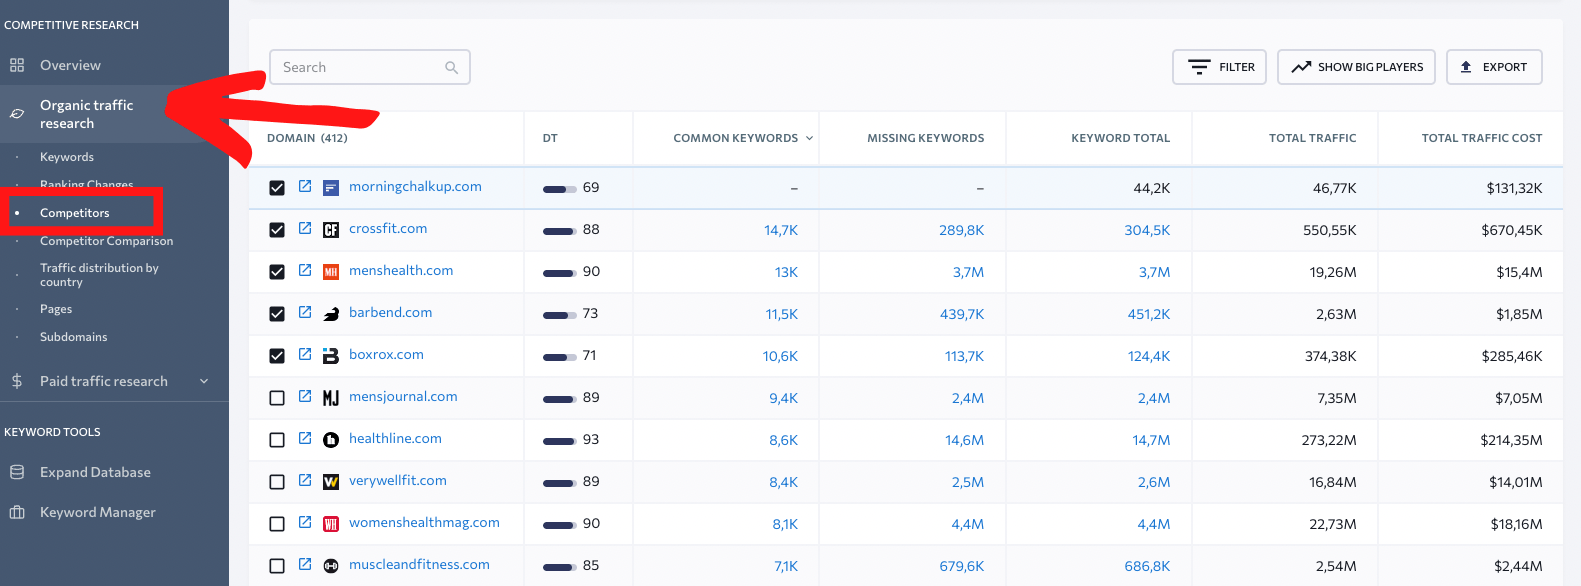Open morningchalkup.com in new tab icon

click(305, 187)
